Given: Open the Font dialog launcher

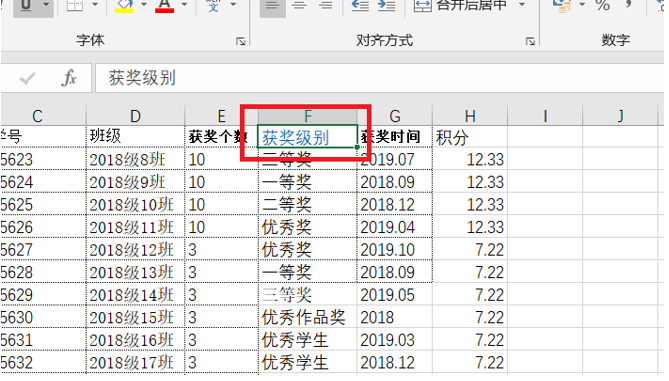Looking at the screenshot, I should [x=241, y=41].
